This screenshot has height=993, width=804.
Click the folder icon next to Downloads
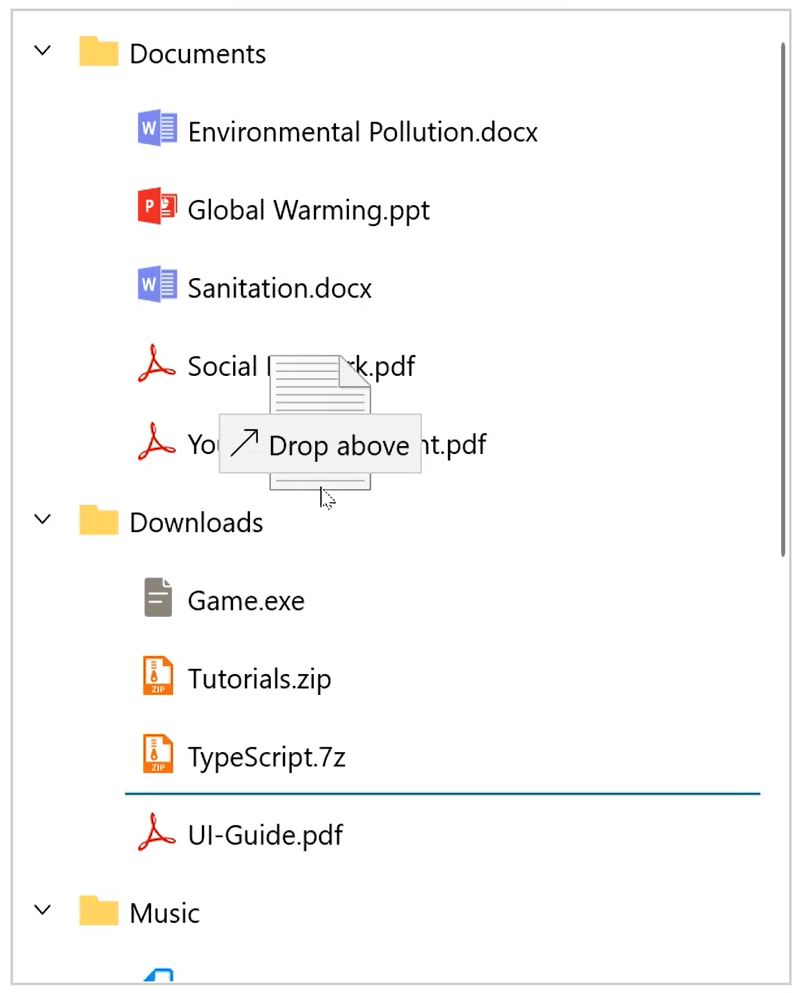point(98,519)
